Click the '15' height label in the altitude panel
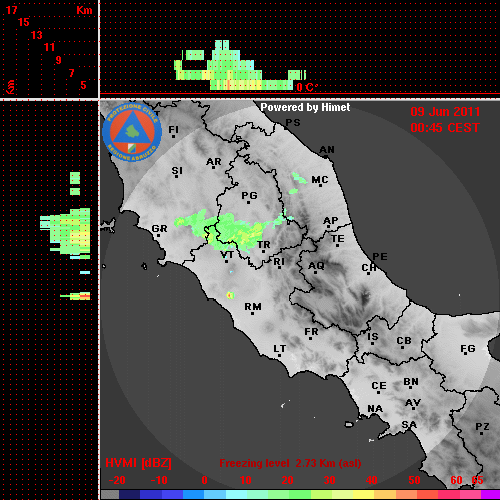Viewport: 500px width, 500px height. pos(24,22)
